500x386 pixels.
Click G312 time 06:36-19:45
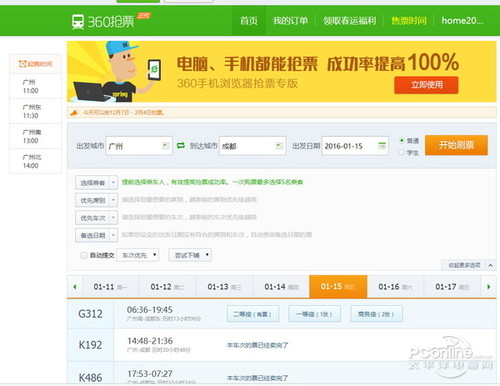pos(150,310)
